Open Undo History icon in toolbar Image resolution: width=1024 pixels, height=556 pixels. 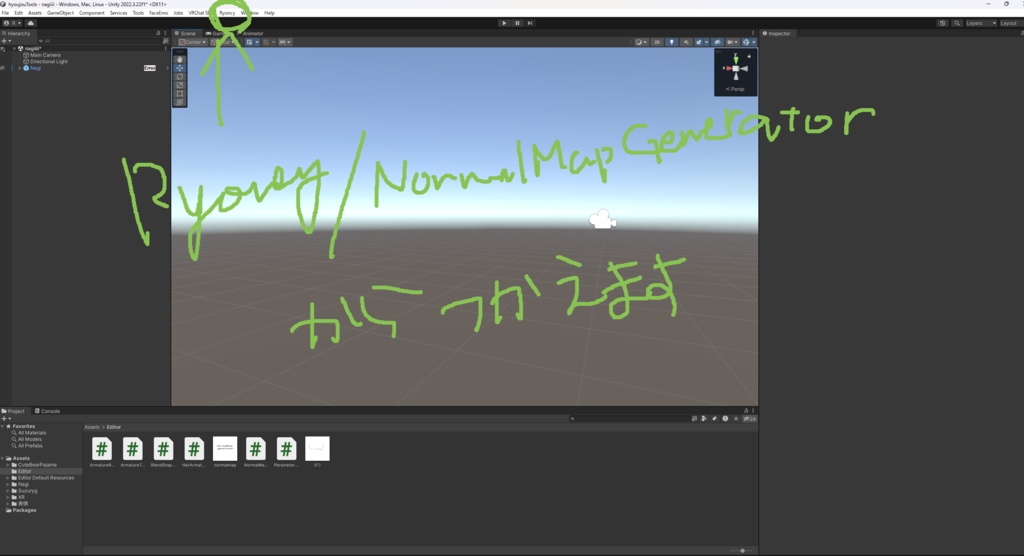click(942, 23)
